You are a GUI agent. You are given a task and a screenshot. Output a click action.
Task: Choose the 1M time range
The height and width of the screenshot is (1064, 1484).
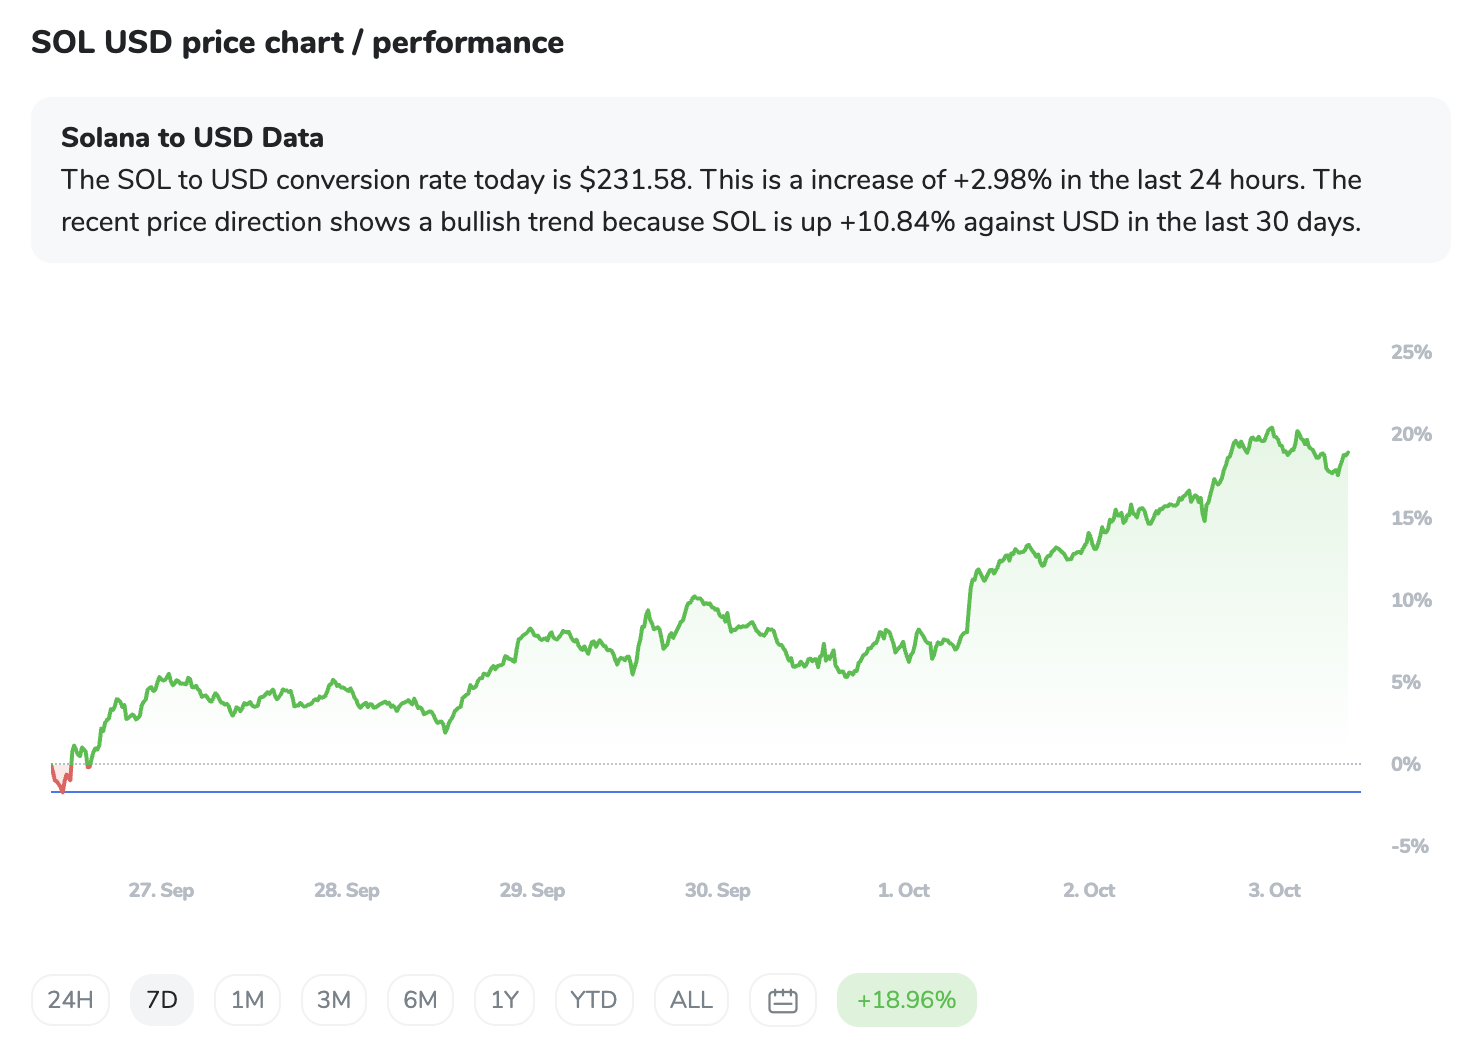click(247, 1000)
